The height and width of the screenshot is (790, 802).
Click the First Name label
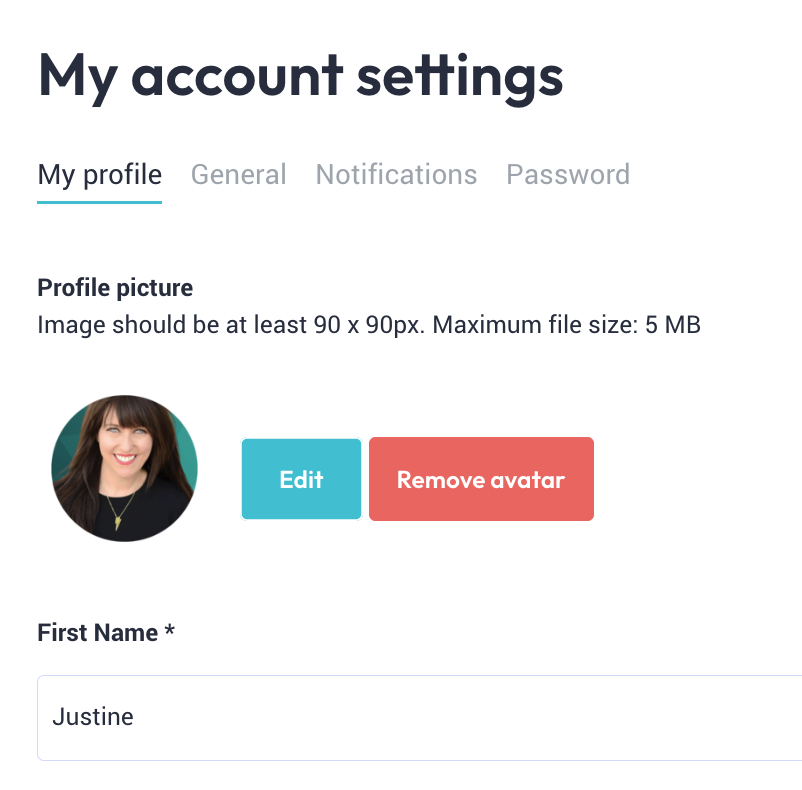click(98, 633)
